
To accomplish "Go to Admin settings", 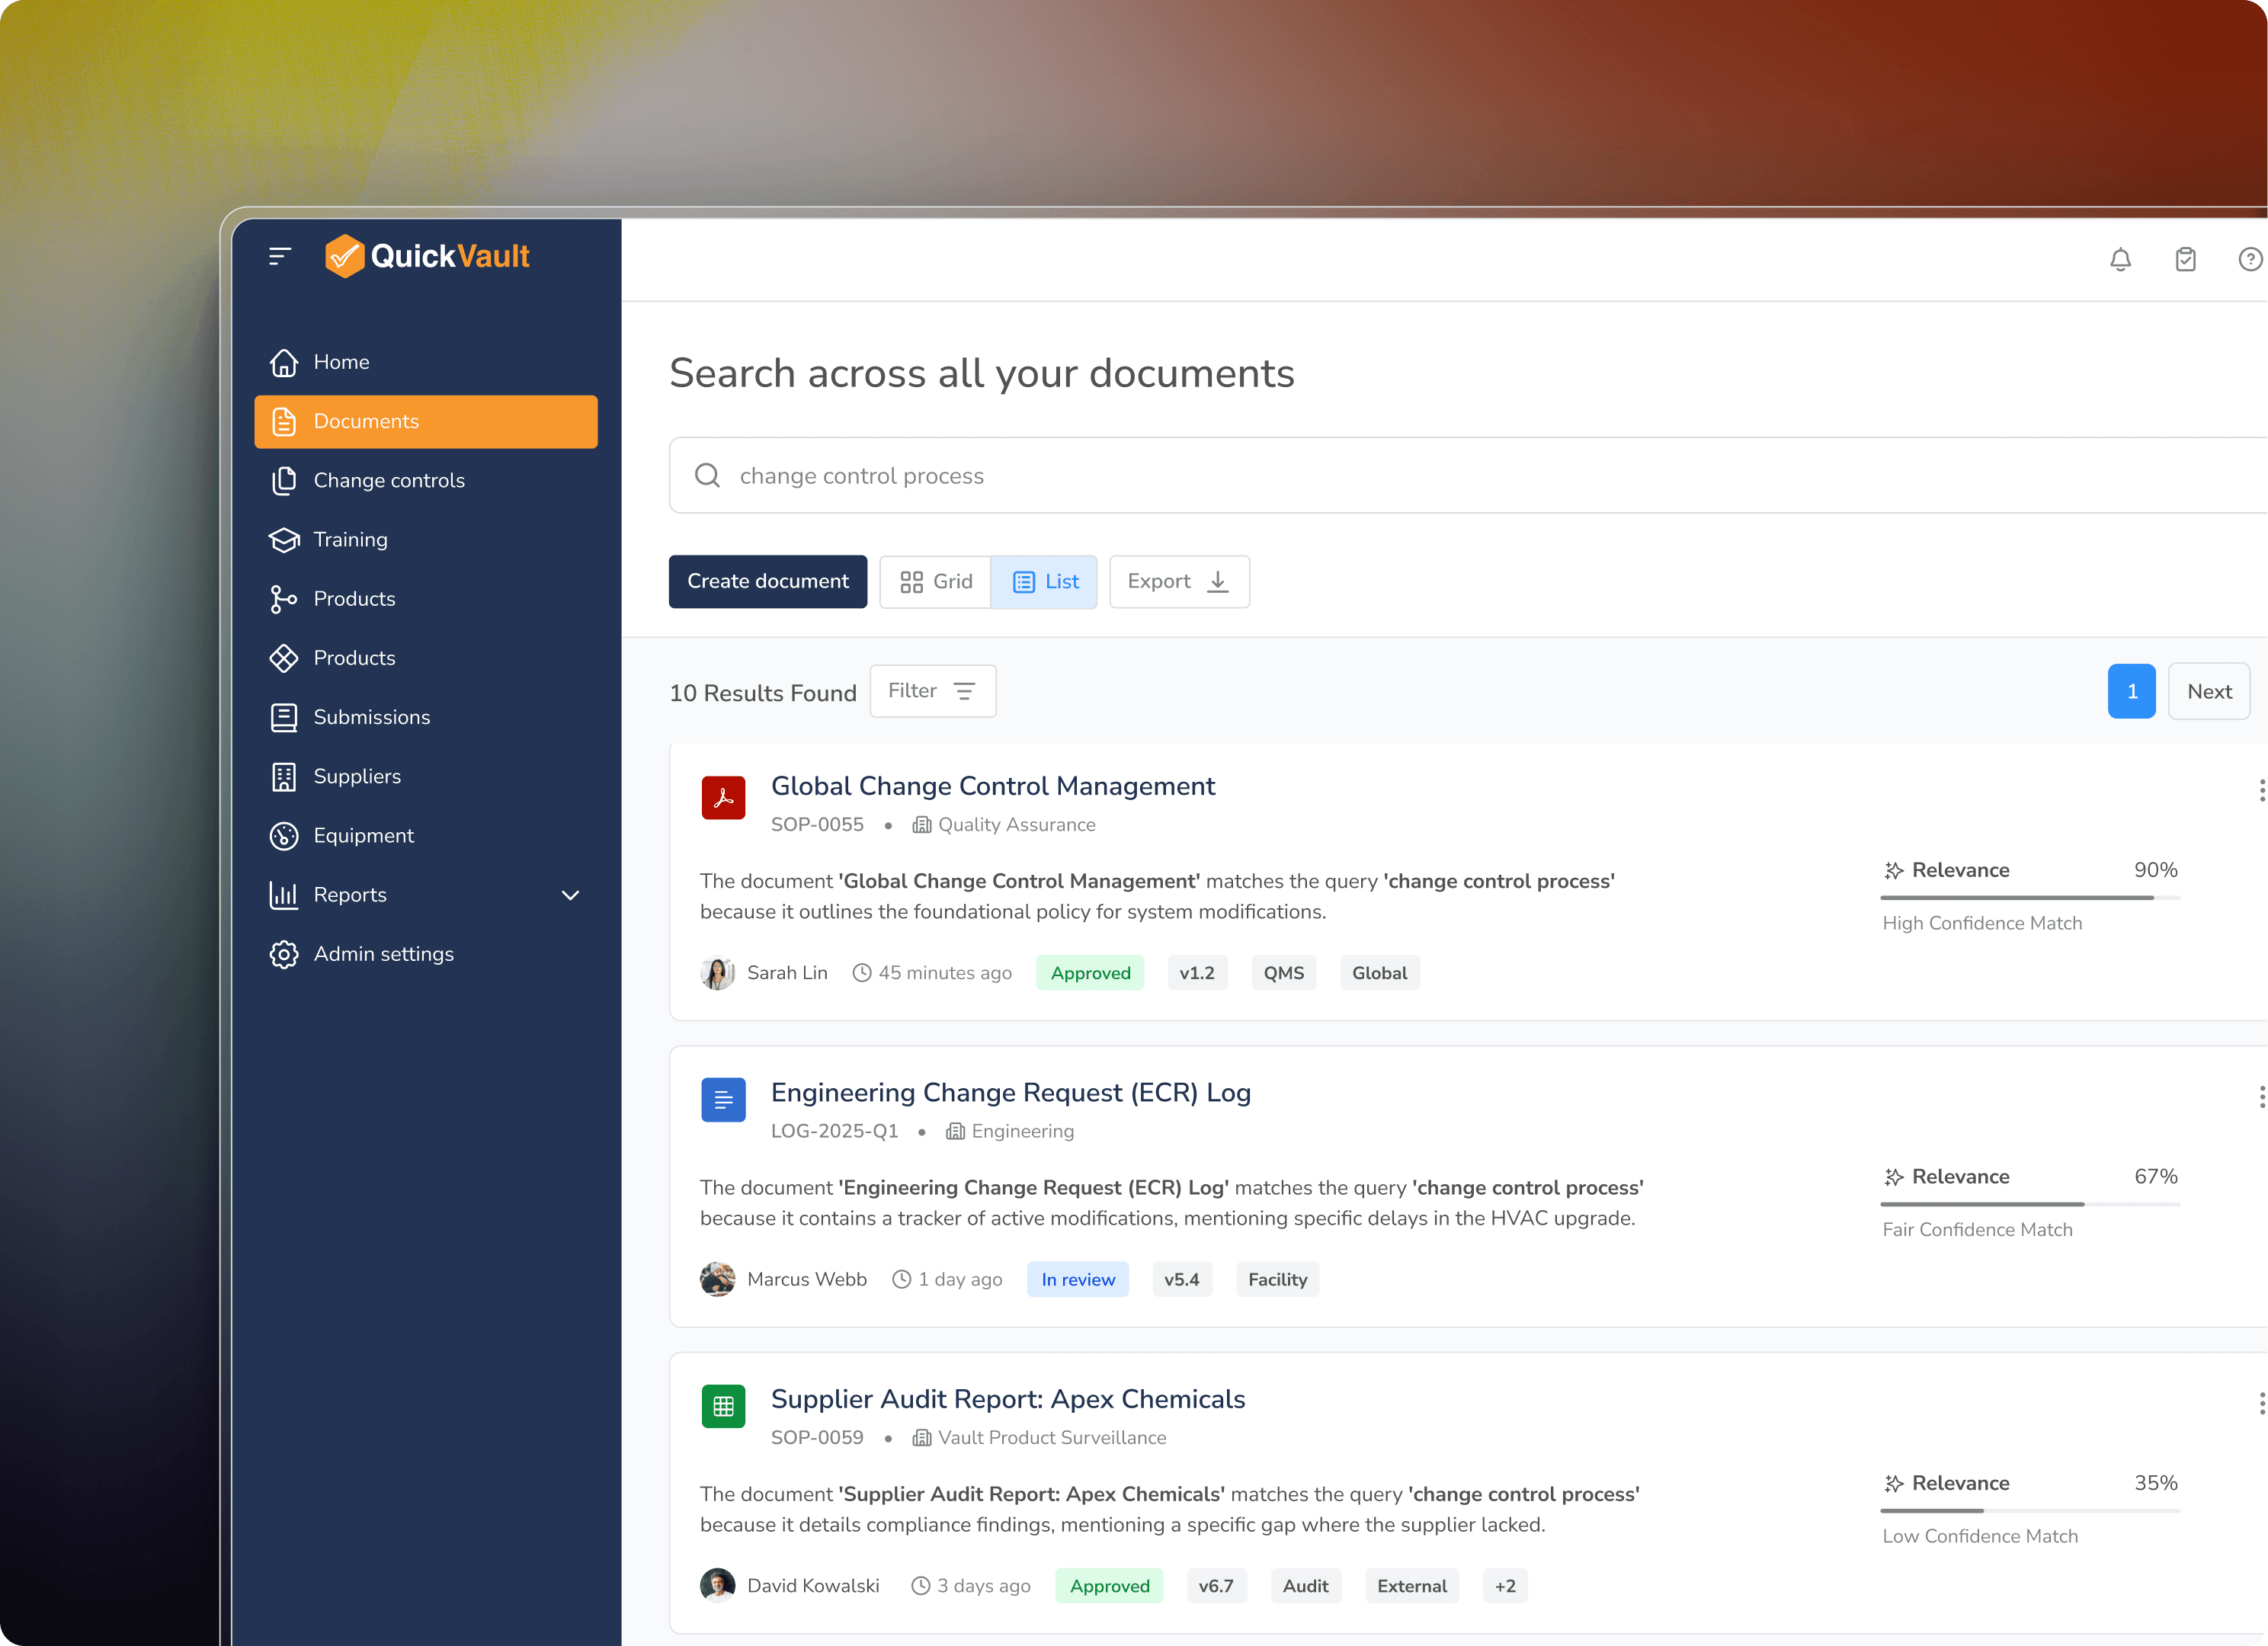I will (x=383, y=954).
